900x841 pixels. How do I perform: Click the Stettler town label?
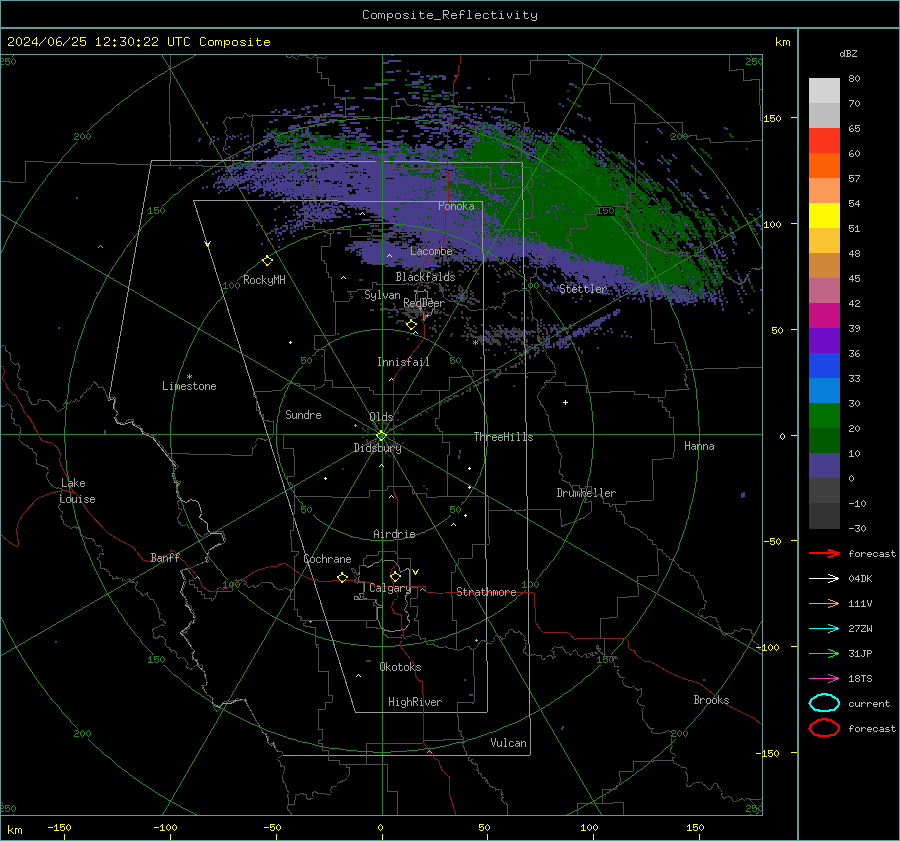[583, 289]
